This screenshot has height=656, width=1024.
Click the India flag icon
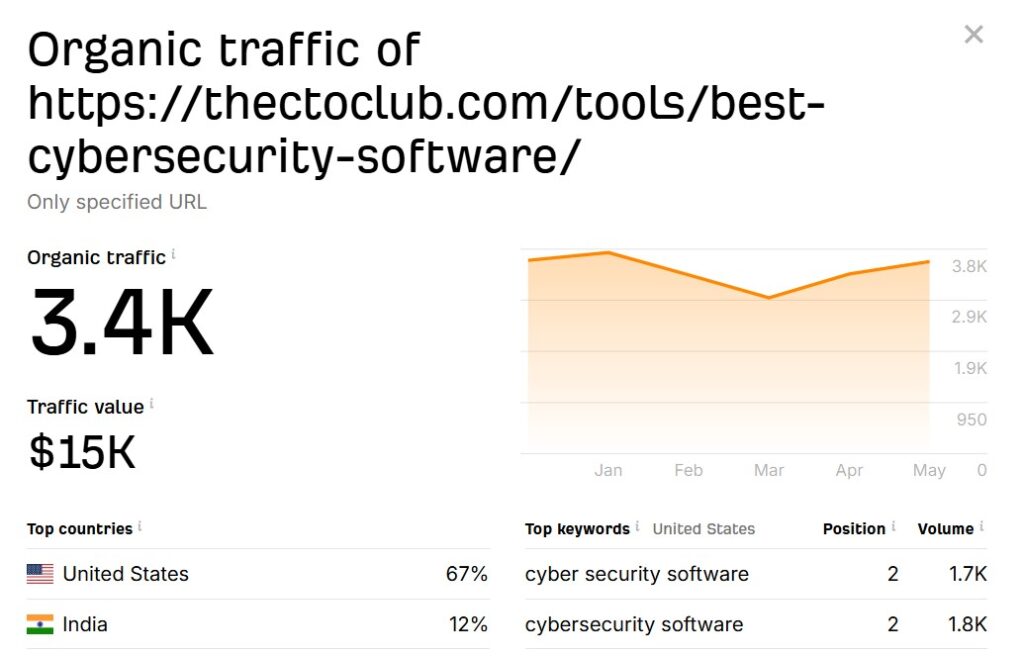tap(40, 624)
